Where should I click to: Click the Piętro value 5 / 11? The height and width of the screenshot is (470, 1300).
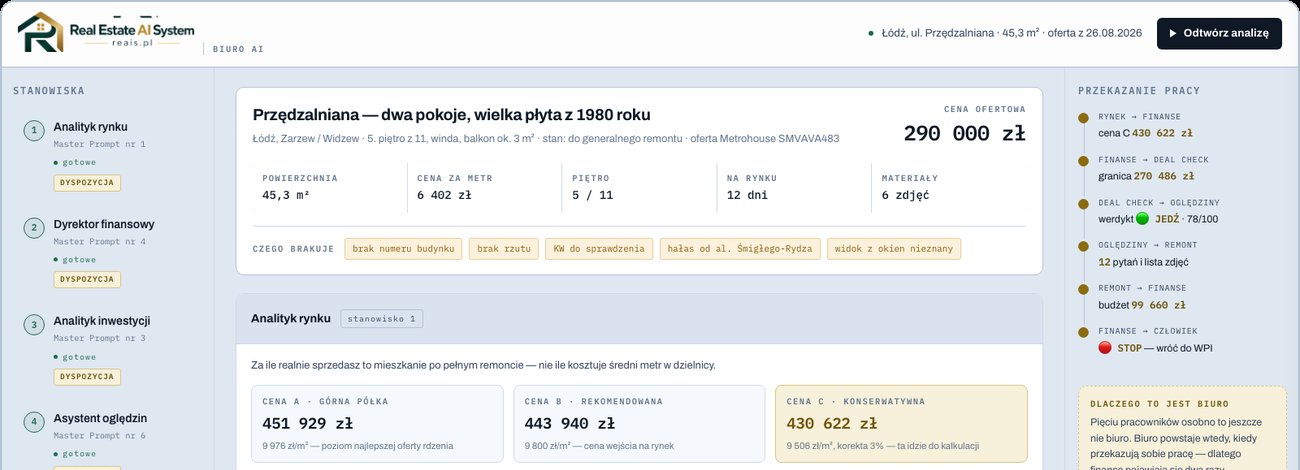click(x=592, y=195)
